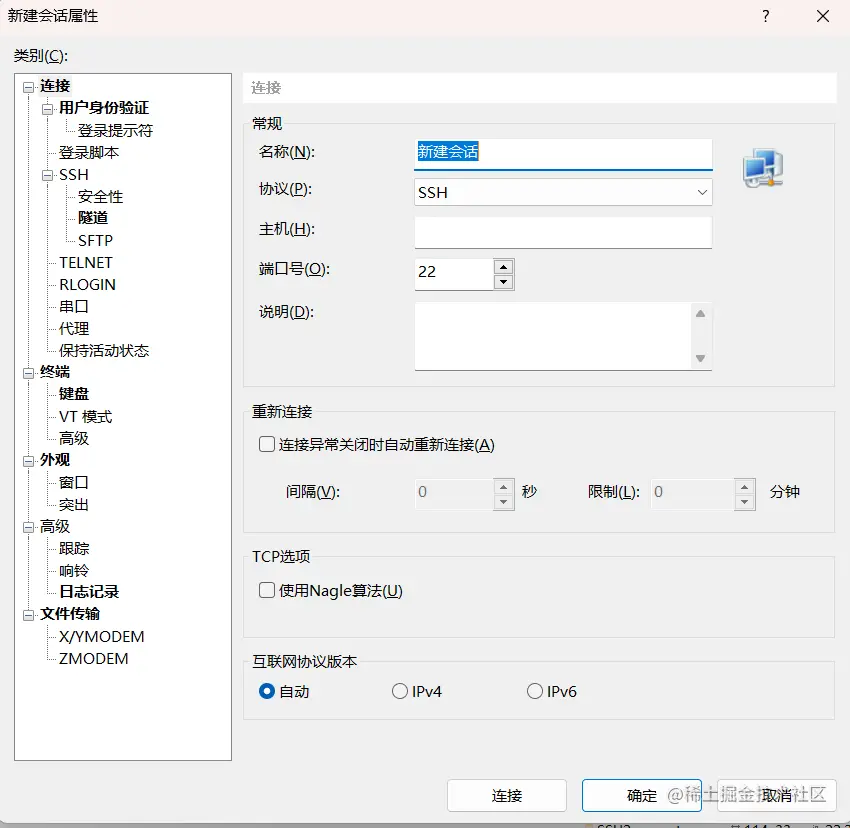Click the help question mark button
Screen dimensions: 850x828
point(765,16)
